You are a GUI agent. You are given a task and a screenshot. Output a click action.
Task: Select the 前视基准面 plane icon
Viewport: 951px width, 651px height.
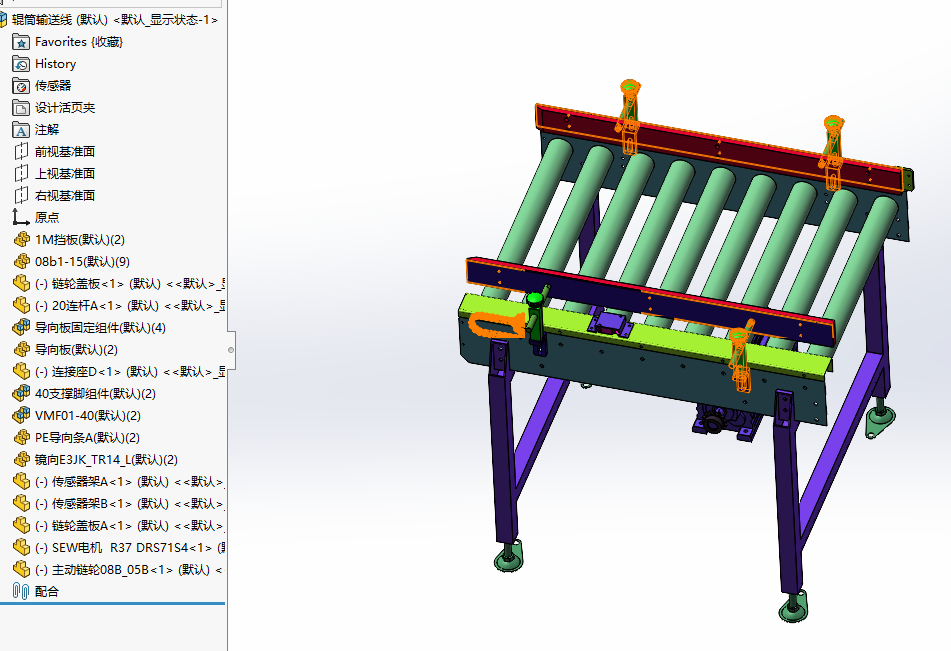tap(21, 152)
